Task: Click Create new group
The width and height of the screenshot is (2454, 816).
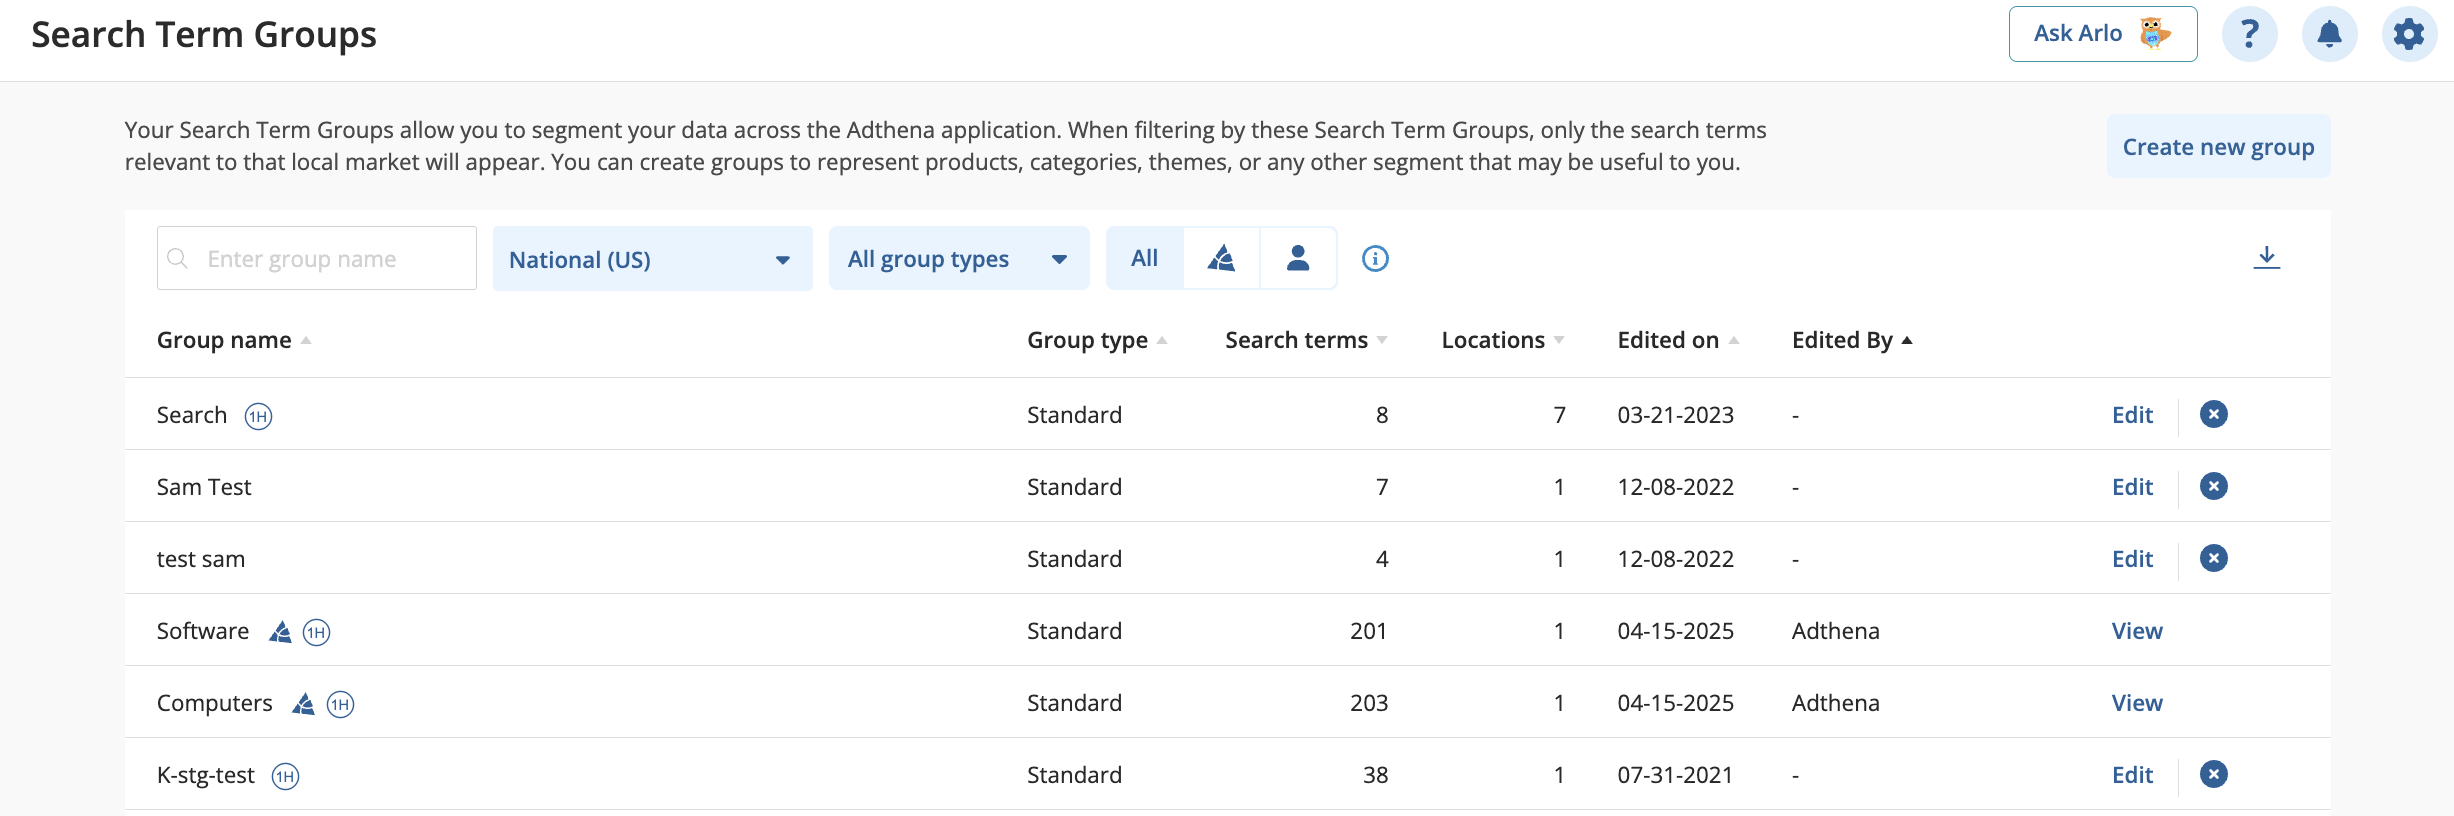Action: (x=2218, y=146)
